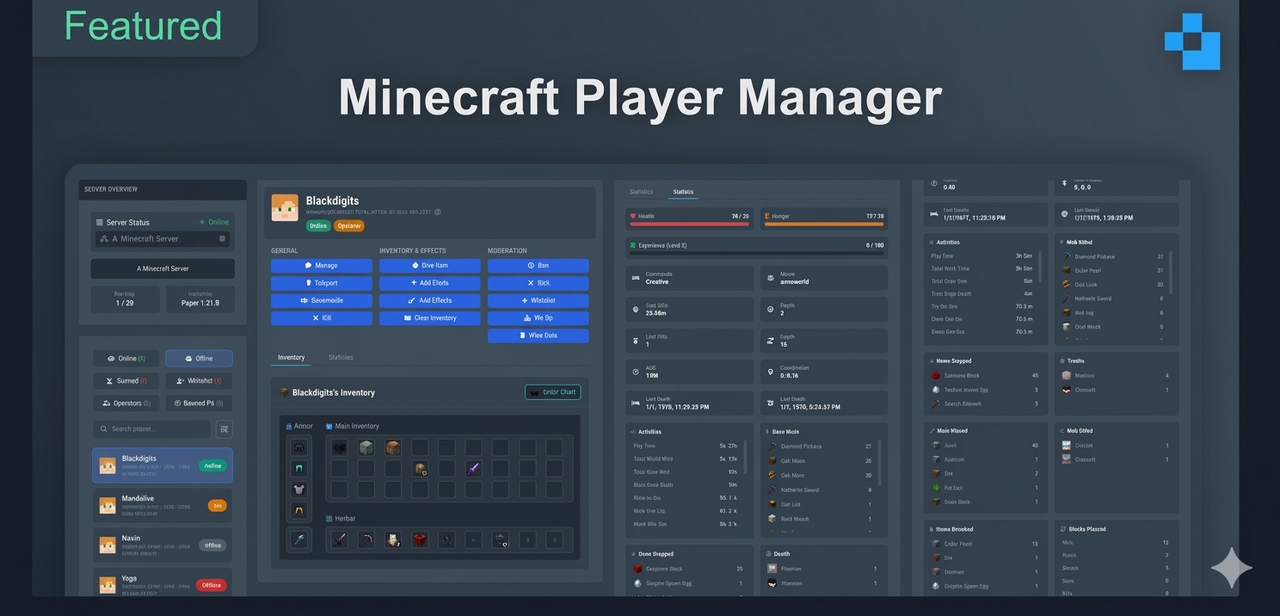Image resolution: width=1280 pixels, height=616 pixels.
Task: Click the first sword in the hotbar row
Action: pos(339,540)
